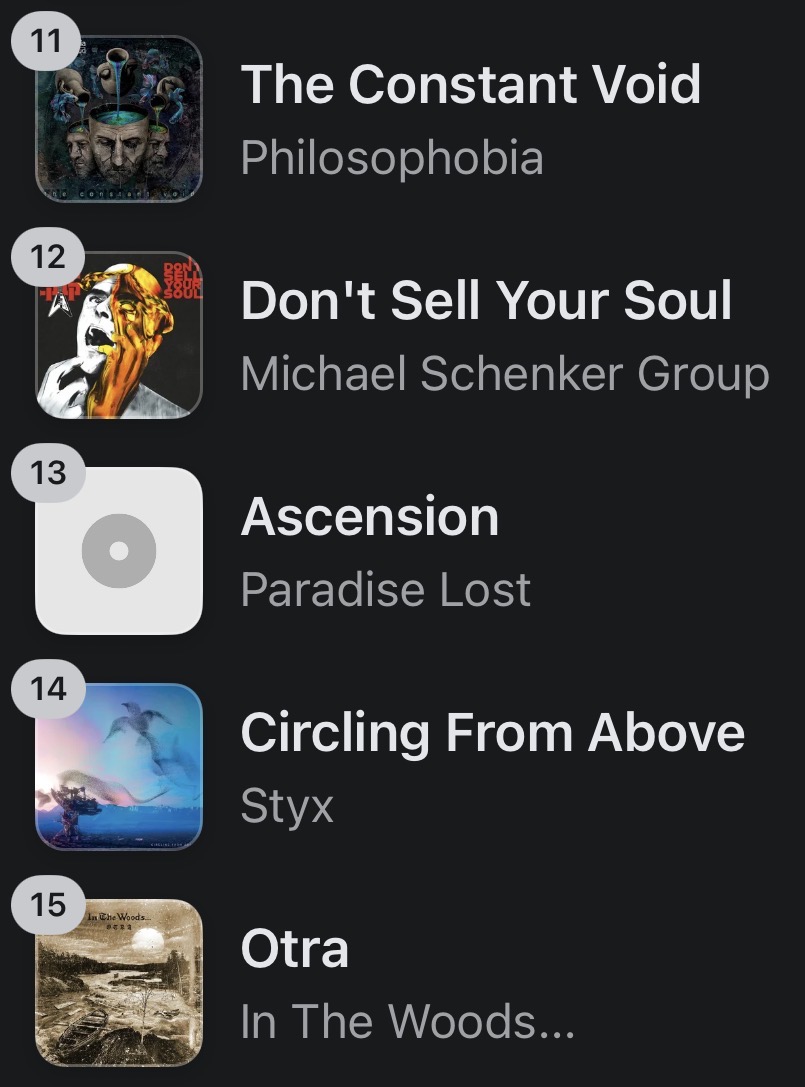The image size is (805, 1087).
Task: Choose the Circling From Above title
Action: click(x=493, y=733)
